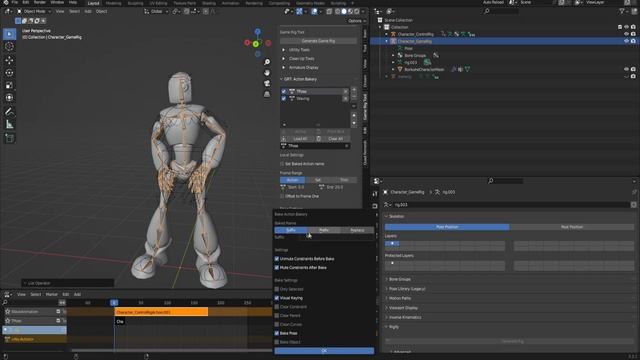640x360 pixels.
Task: Switch perspective/orthographic grid icon
Action: coord(267,94)
